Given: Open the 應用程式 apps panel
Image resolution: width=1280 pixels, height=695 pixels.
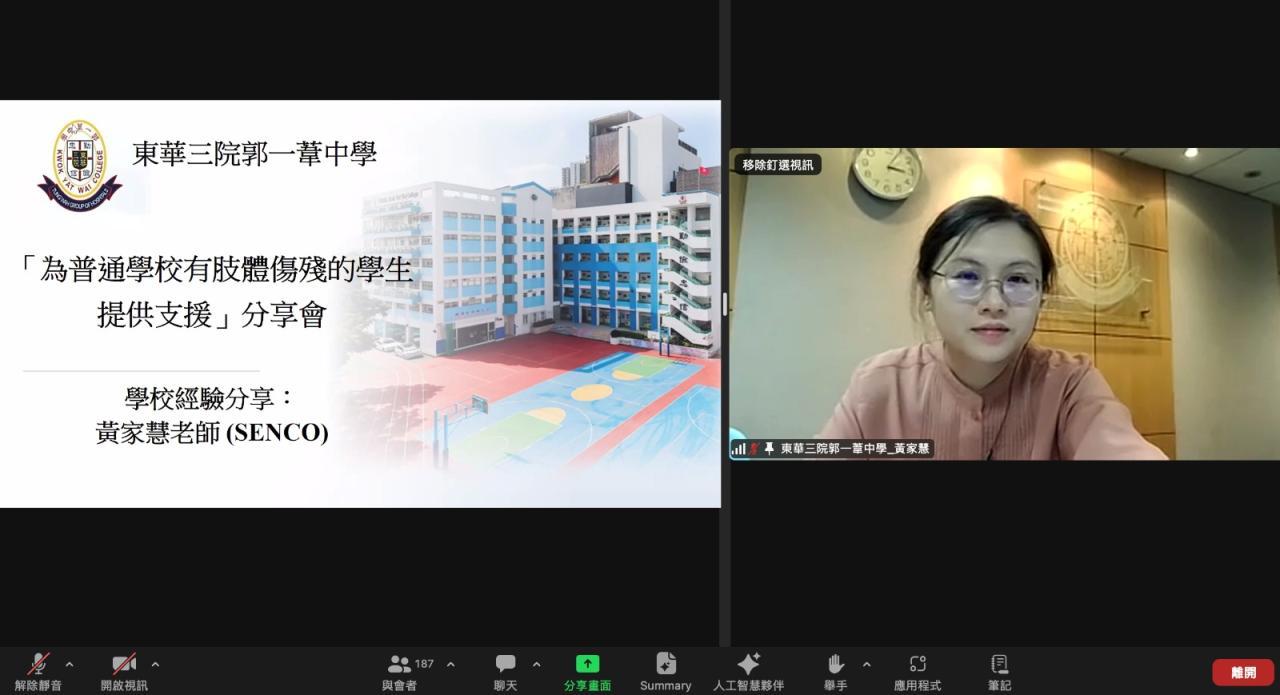Looking at the screenshot, I should tap(917, 672).
